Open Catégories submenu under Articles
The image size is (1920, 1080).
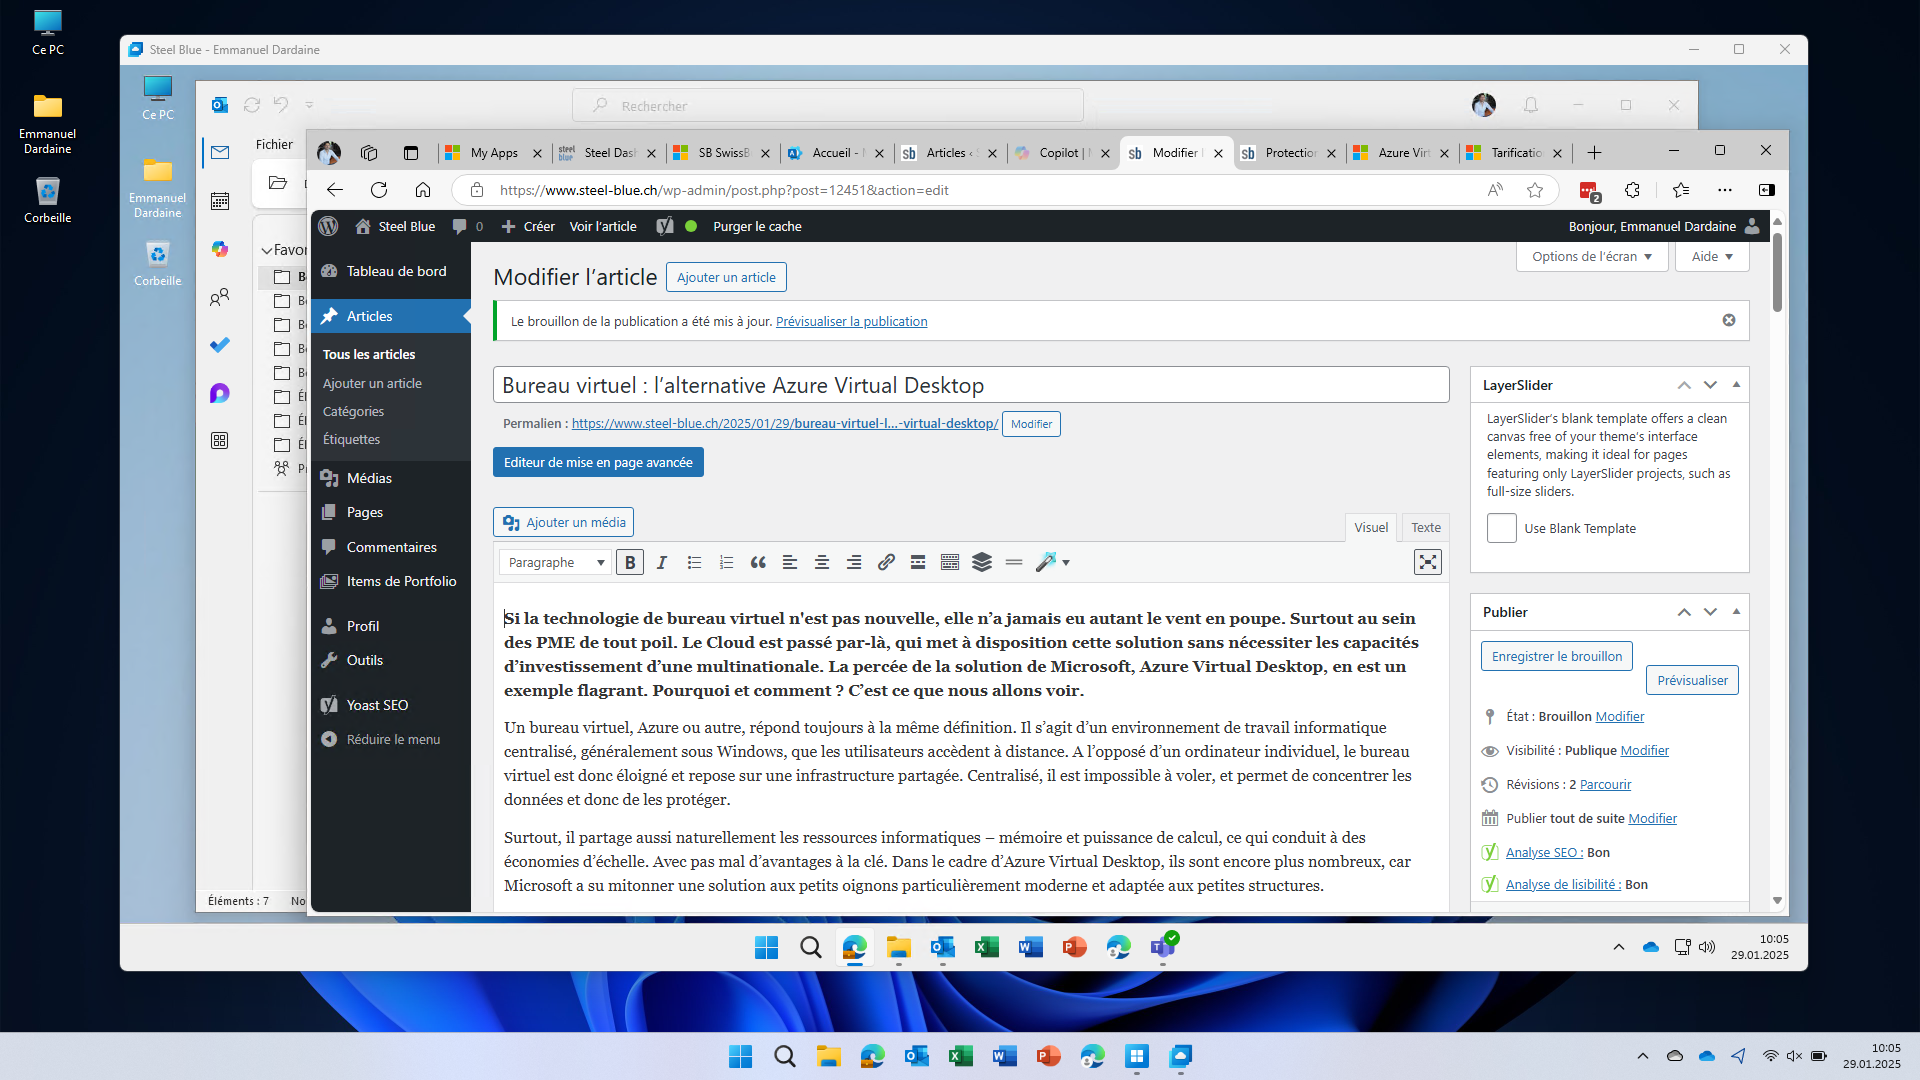coord(353,412)
